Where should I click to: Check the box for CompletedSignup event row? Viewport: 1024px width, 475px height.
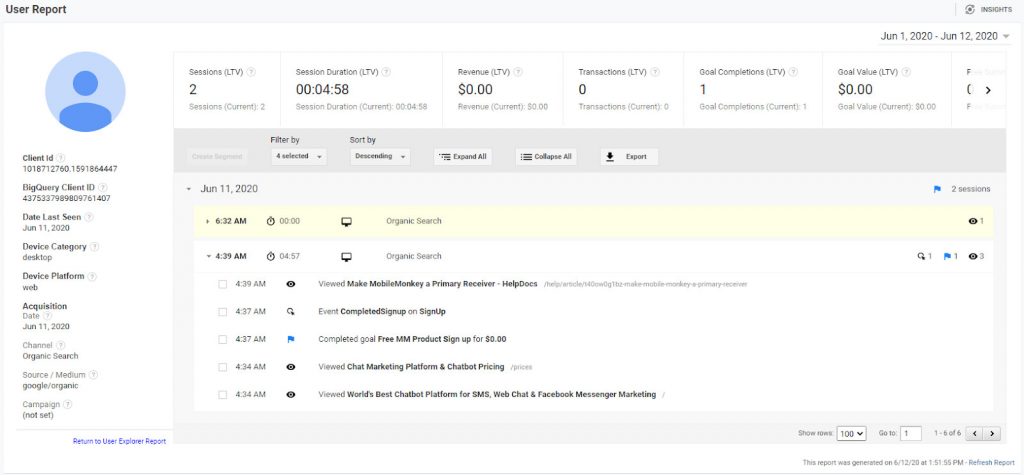[223, 312]
